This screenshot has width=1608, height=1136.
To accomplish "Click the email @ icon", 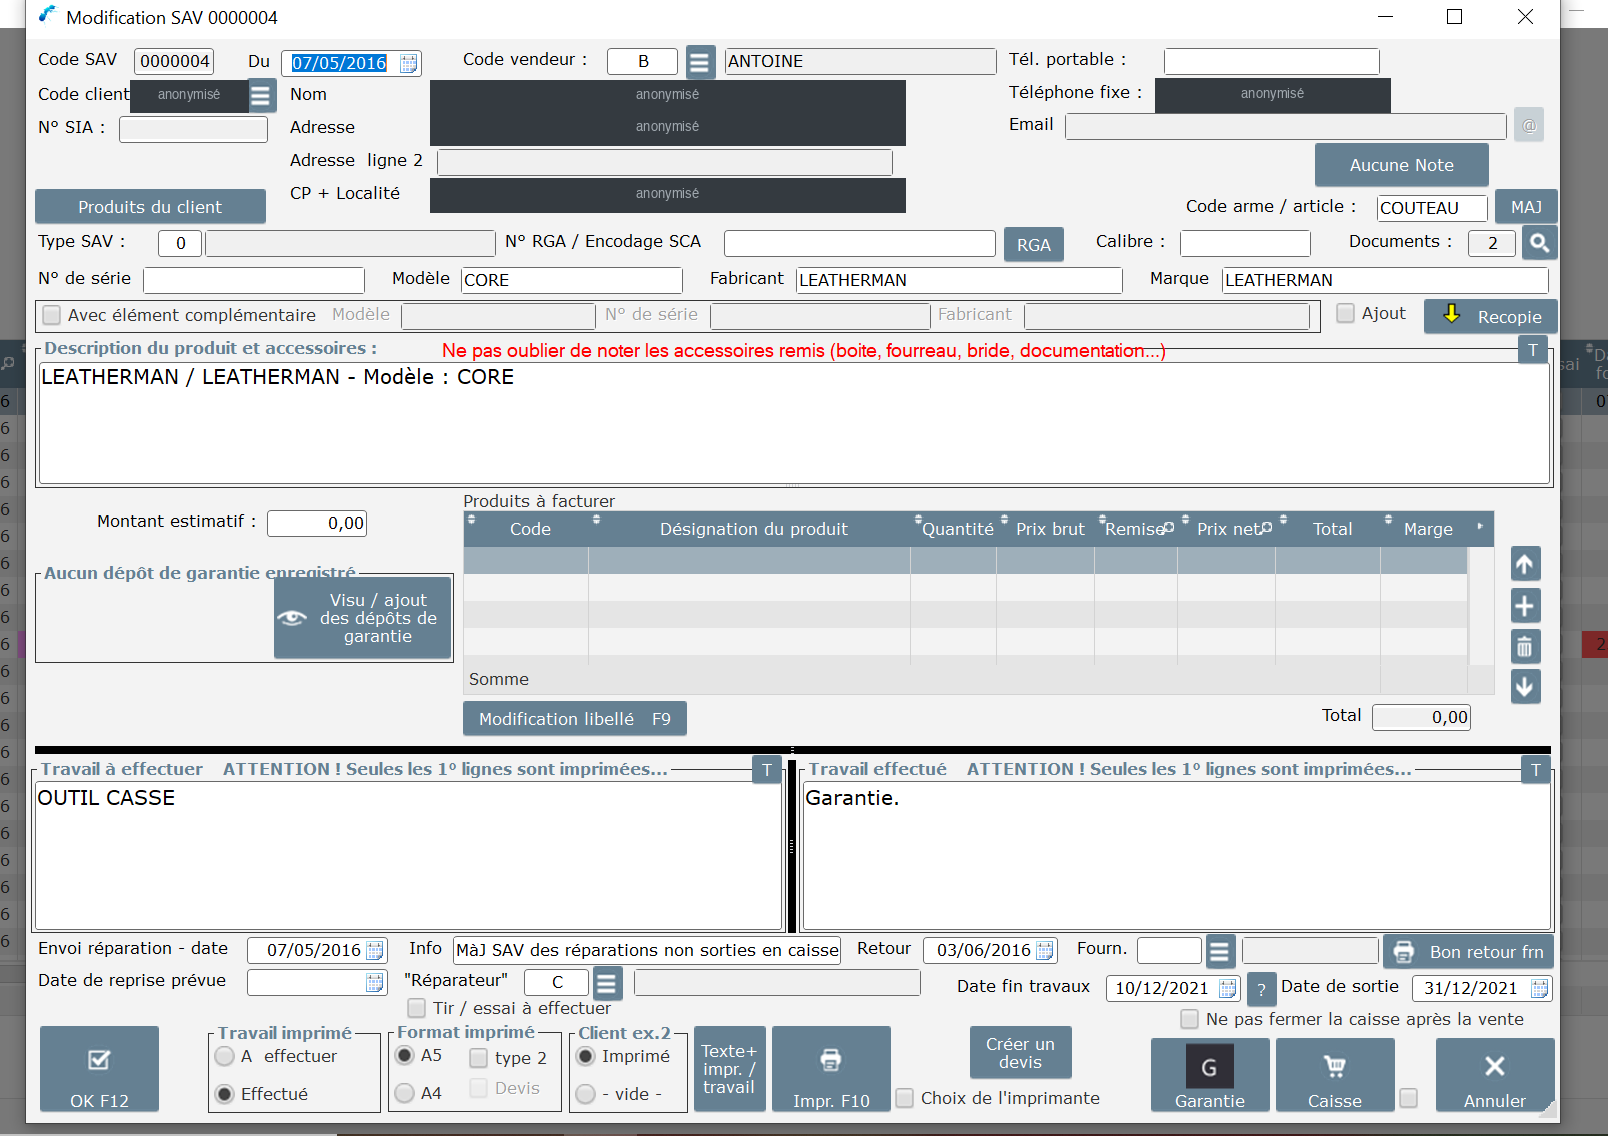I will pos(1528,125).
